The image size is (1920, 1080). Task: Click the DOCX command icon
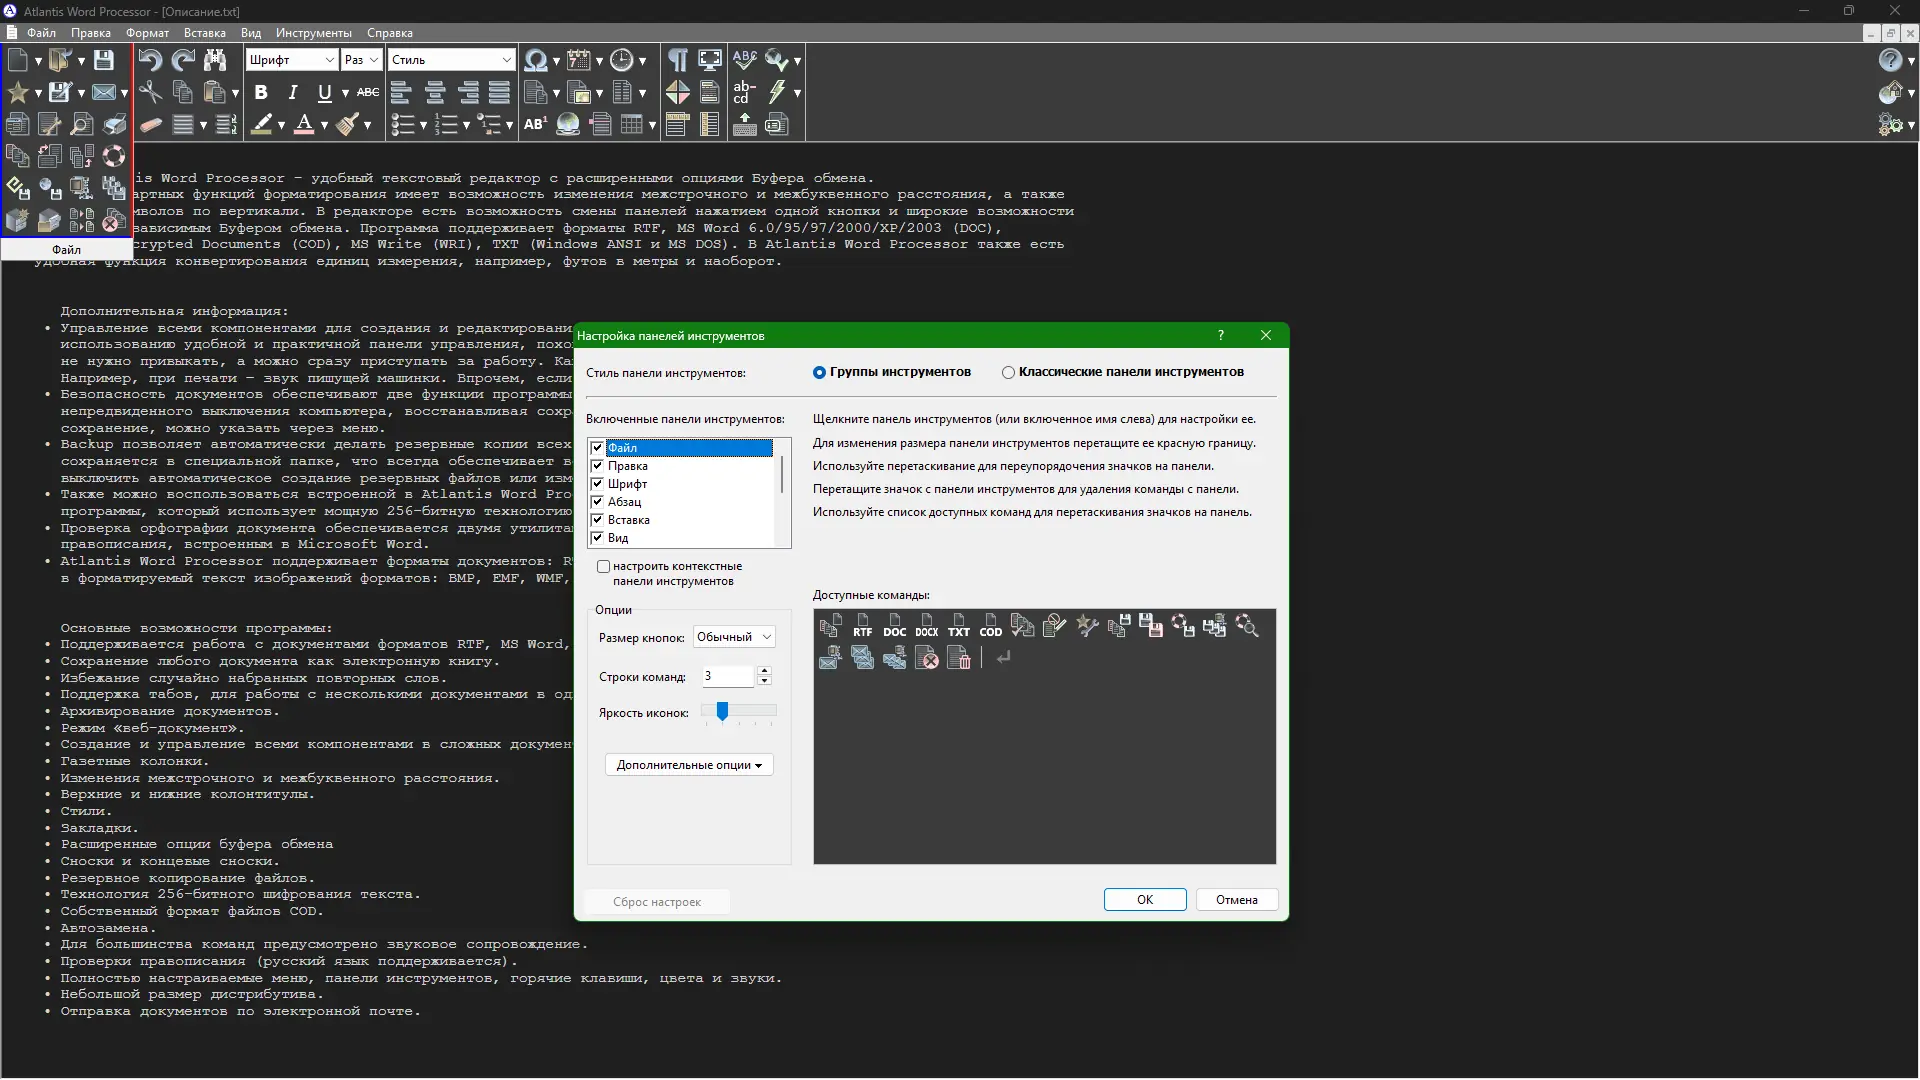coord(927,626)
